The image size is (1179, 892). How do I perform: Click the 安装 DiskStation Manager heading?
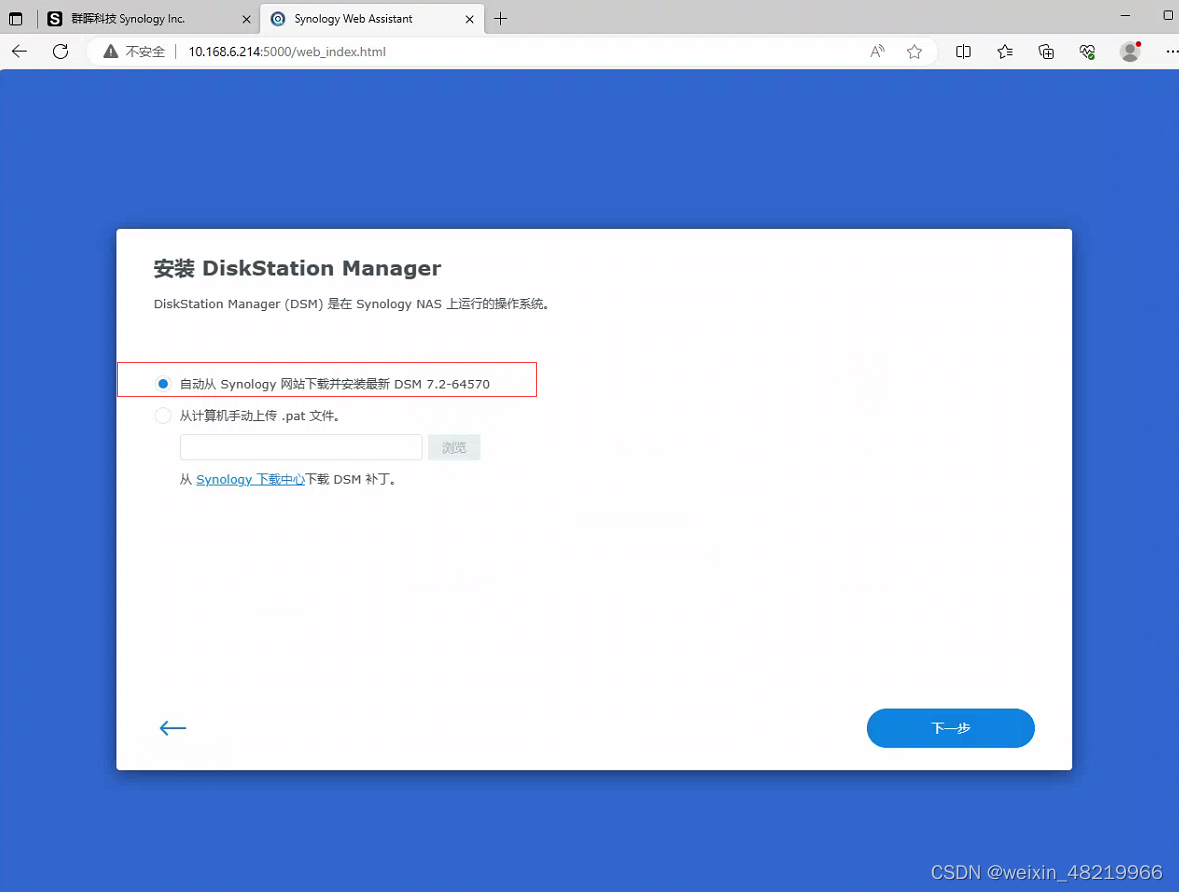pyautogui.click(x=297, y=269)
